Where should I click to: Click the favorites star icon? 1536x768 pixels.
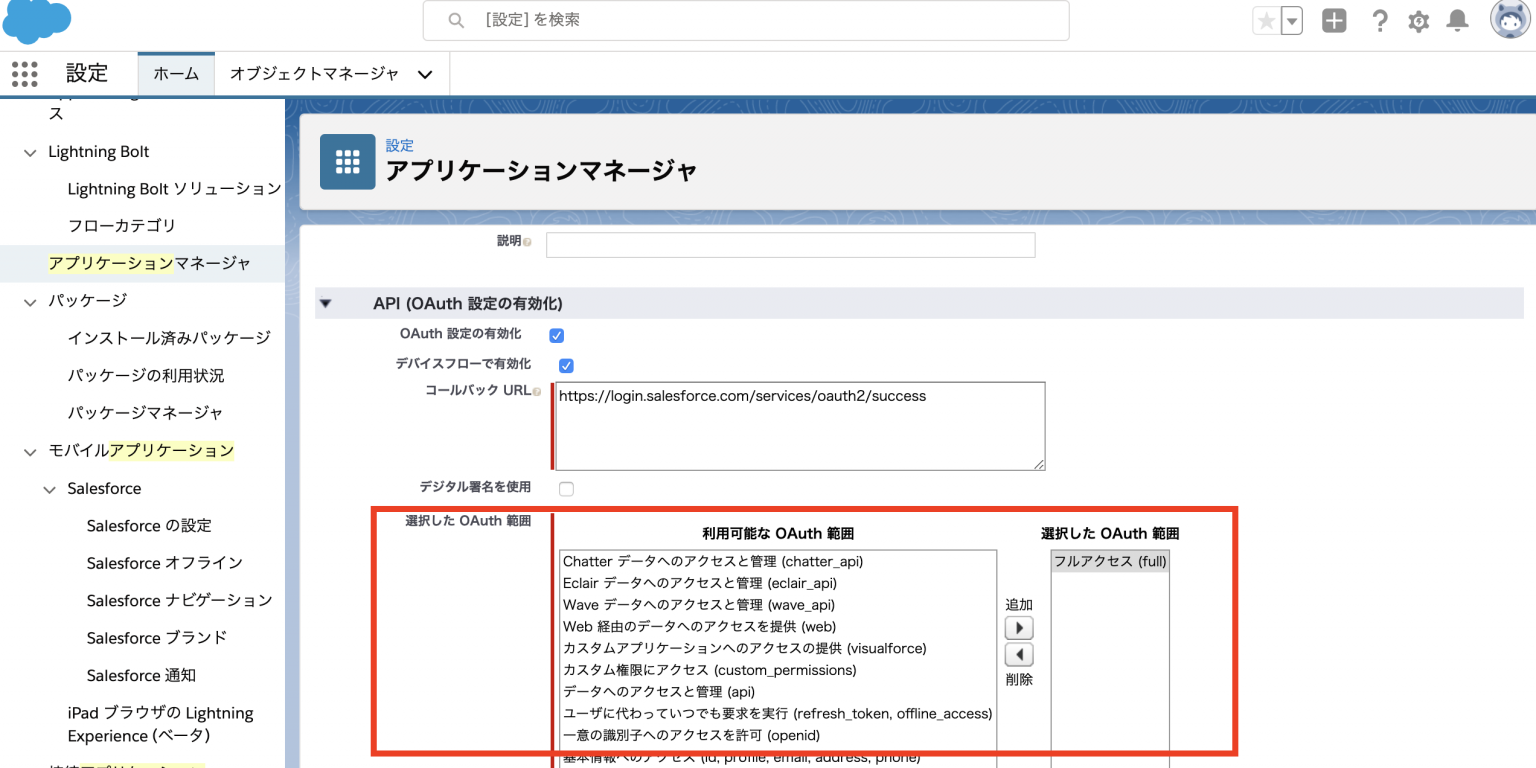1268,19
